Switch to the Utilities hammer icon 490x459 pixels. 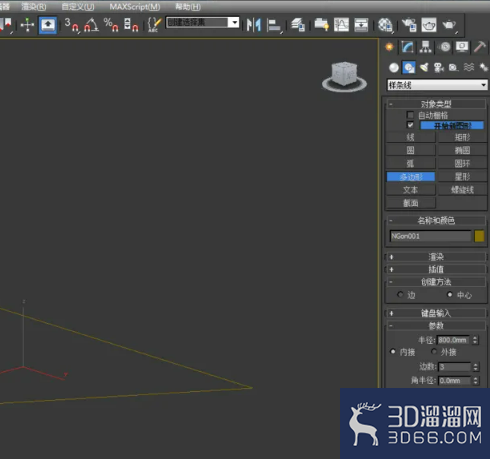480,47
